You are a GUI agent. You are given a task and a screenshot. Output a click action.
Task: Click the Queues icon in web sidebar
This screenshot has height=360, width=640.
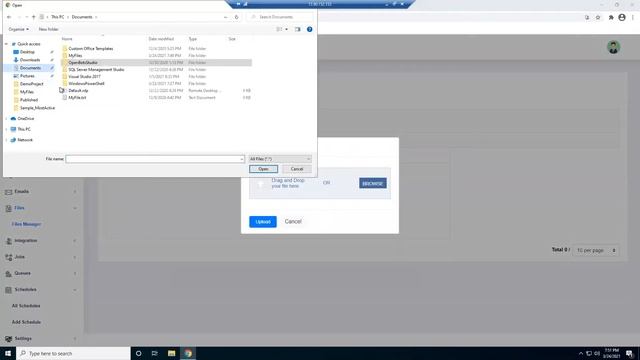9,273
